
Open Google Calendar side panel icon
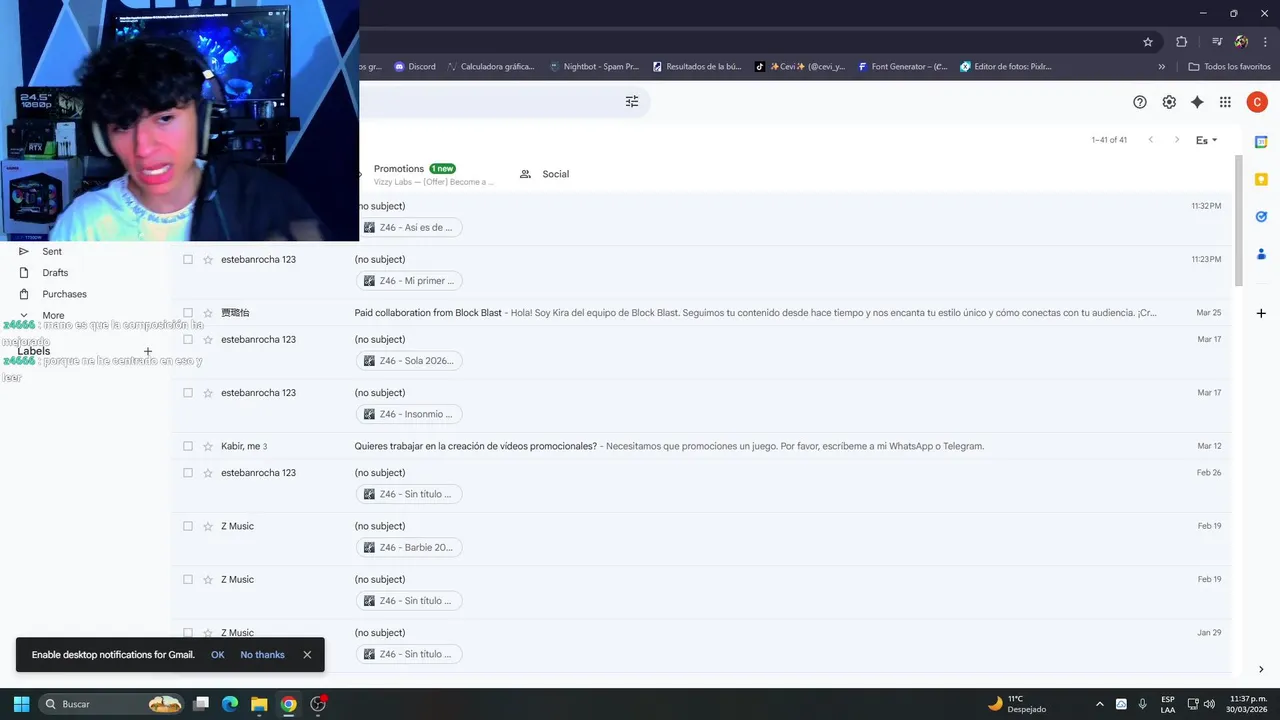point(1261,142)
